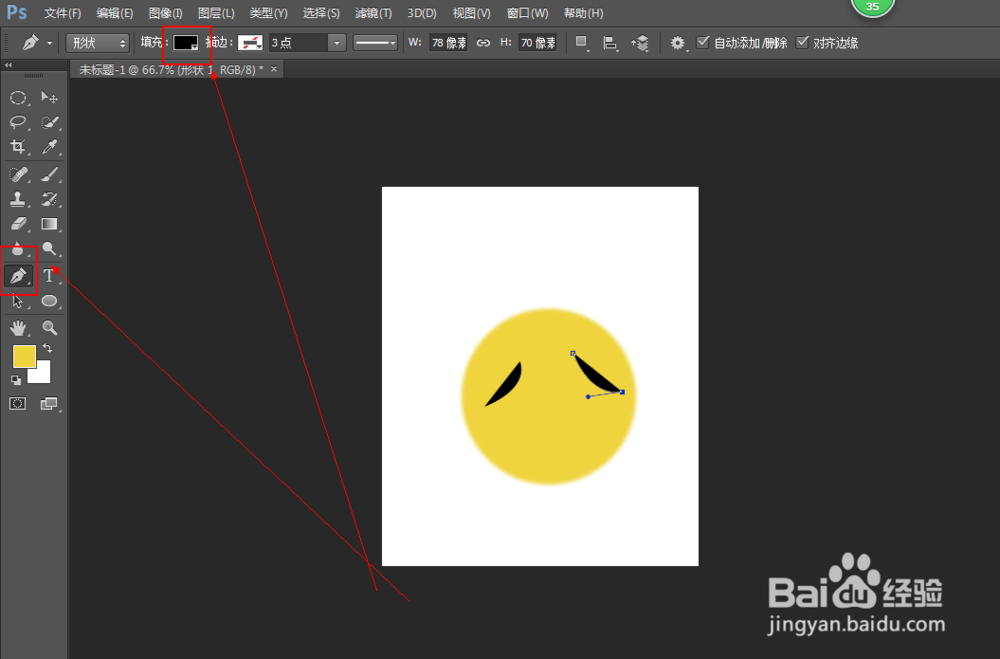Open the 形状 tool mode dropdown
This screenshot has width=1000, height=659.
(x=98, y=43)
